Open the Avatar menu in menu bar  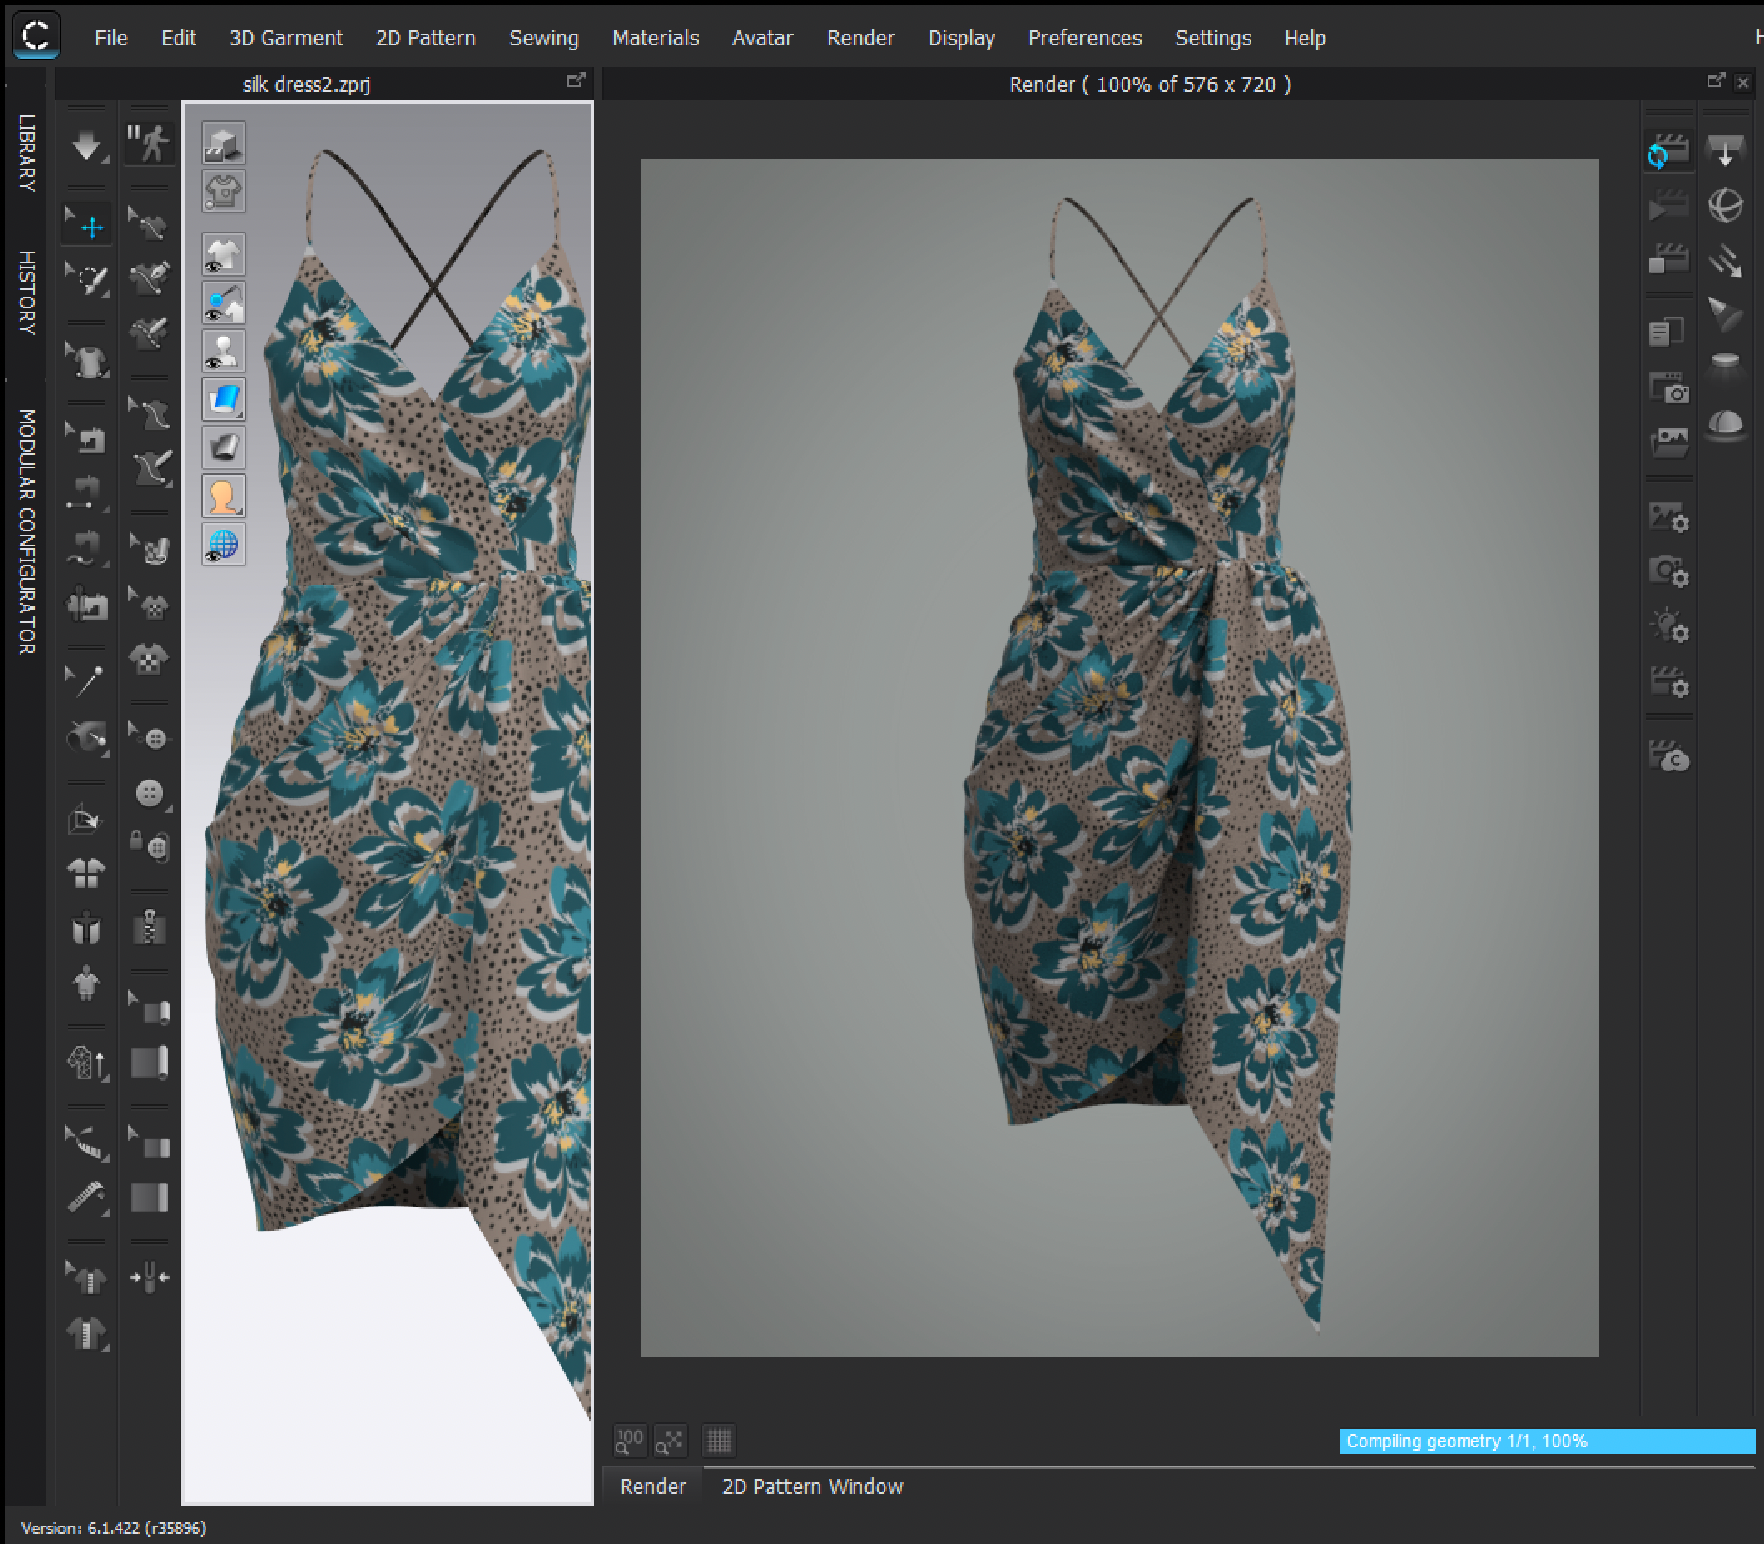(762, 38)
